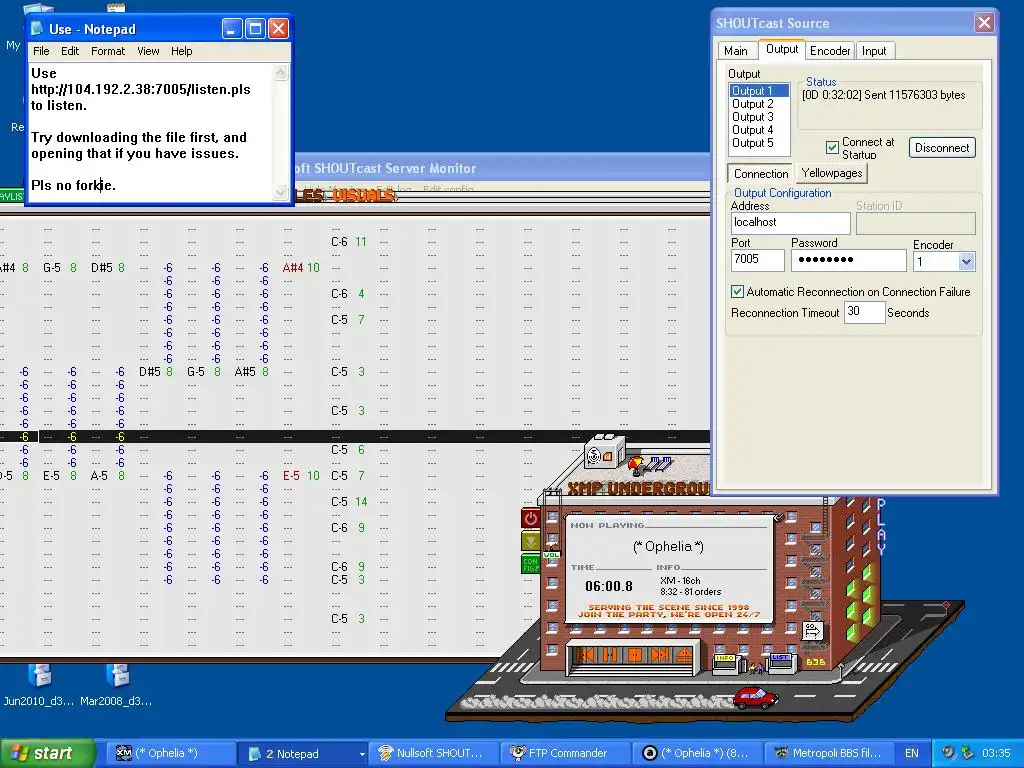Screen dimensions: 1024x768
Task: Click the yellow down-arrow button on XMPlay skin
Action: point(530,541)
